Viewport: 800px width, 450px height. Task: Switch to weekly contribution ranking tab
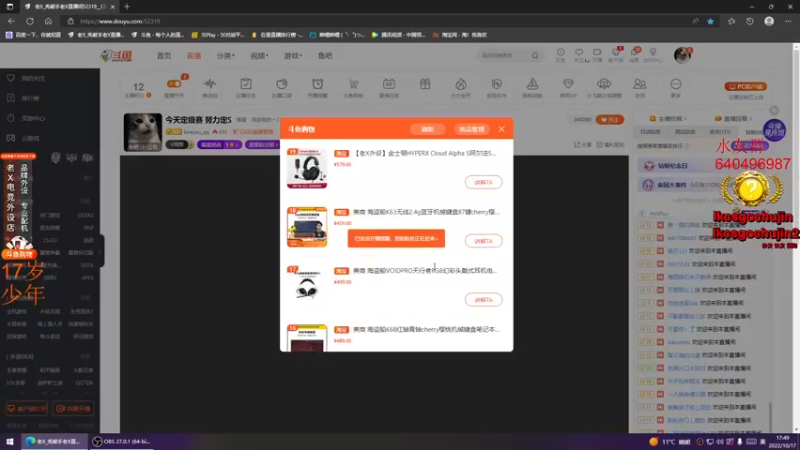(x=685, y=132)
